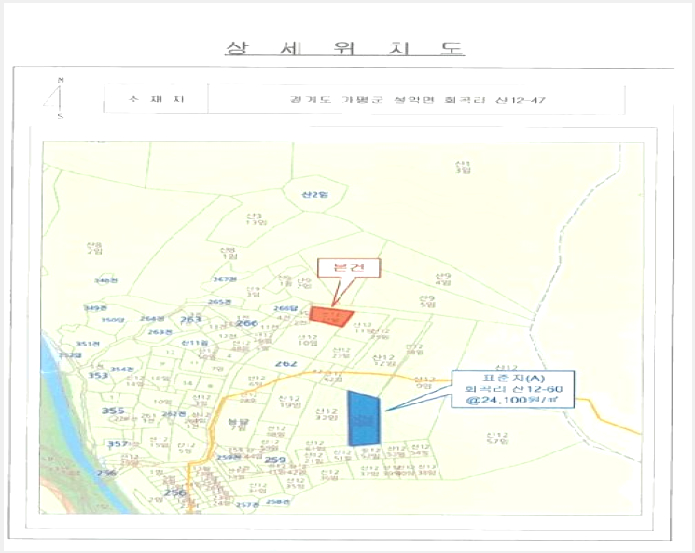Click the 257전 parcel label
The image size is (695, 553).
coord(247,505)
